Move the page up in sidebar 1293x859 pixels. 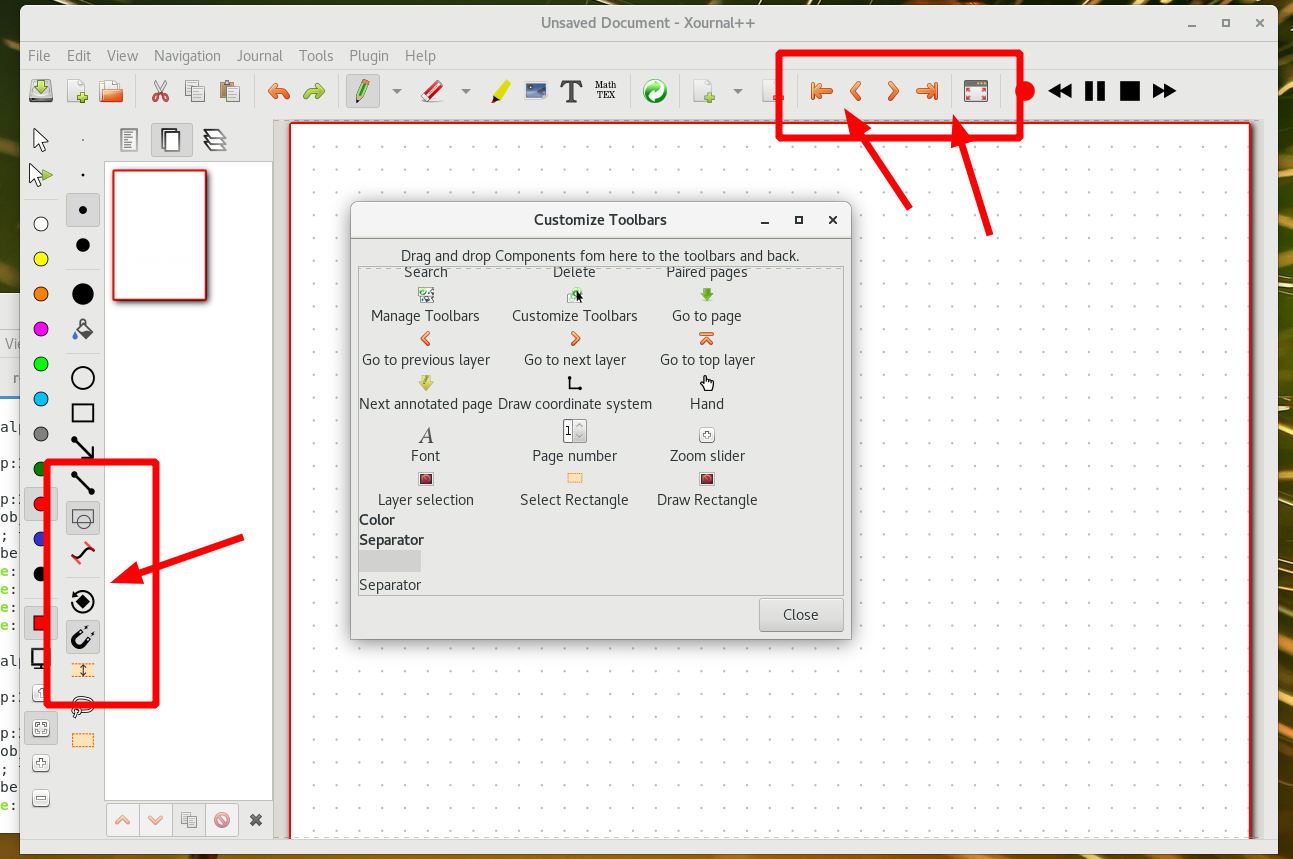tap(123, 820)
